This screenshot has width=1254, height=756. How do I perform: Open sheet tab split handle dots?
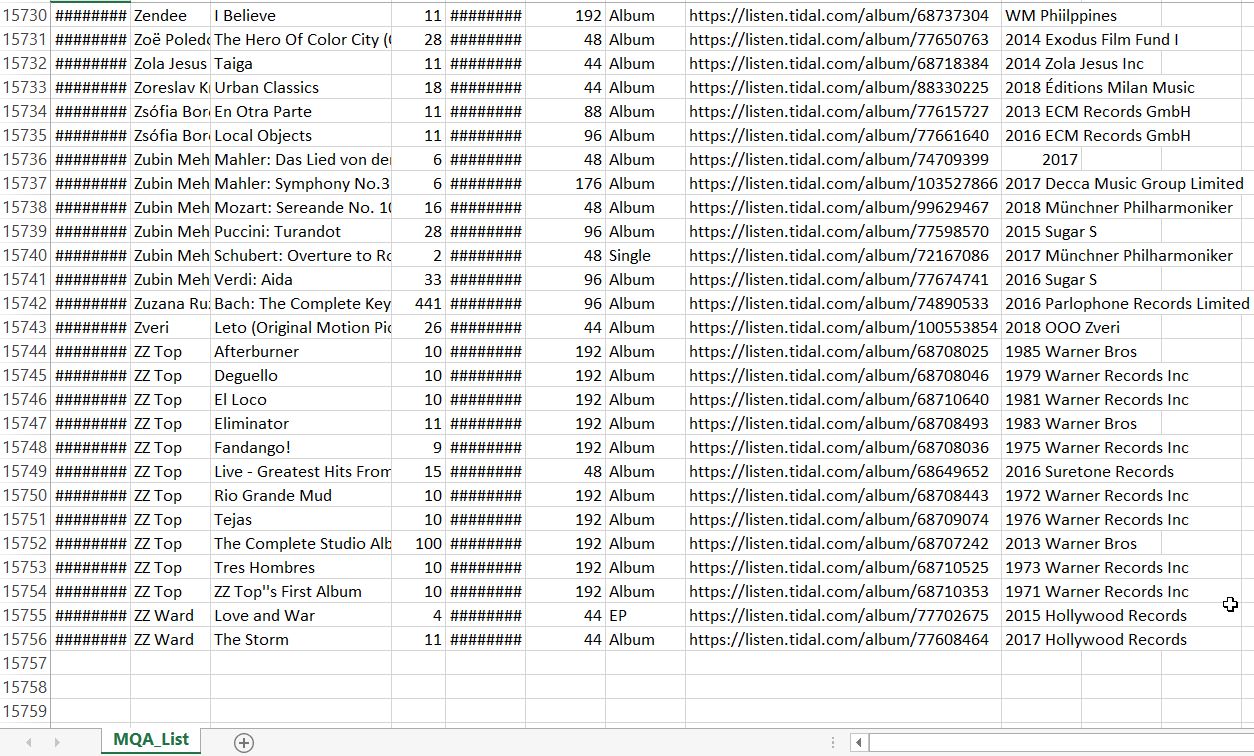832,742
